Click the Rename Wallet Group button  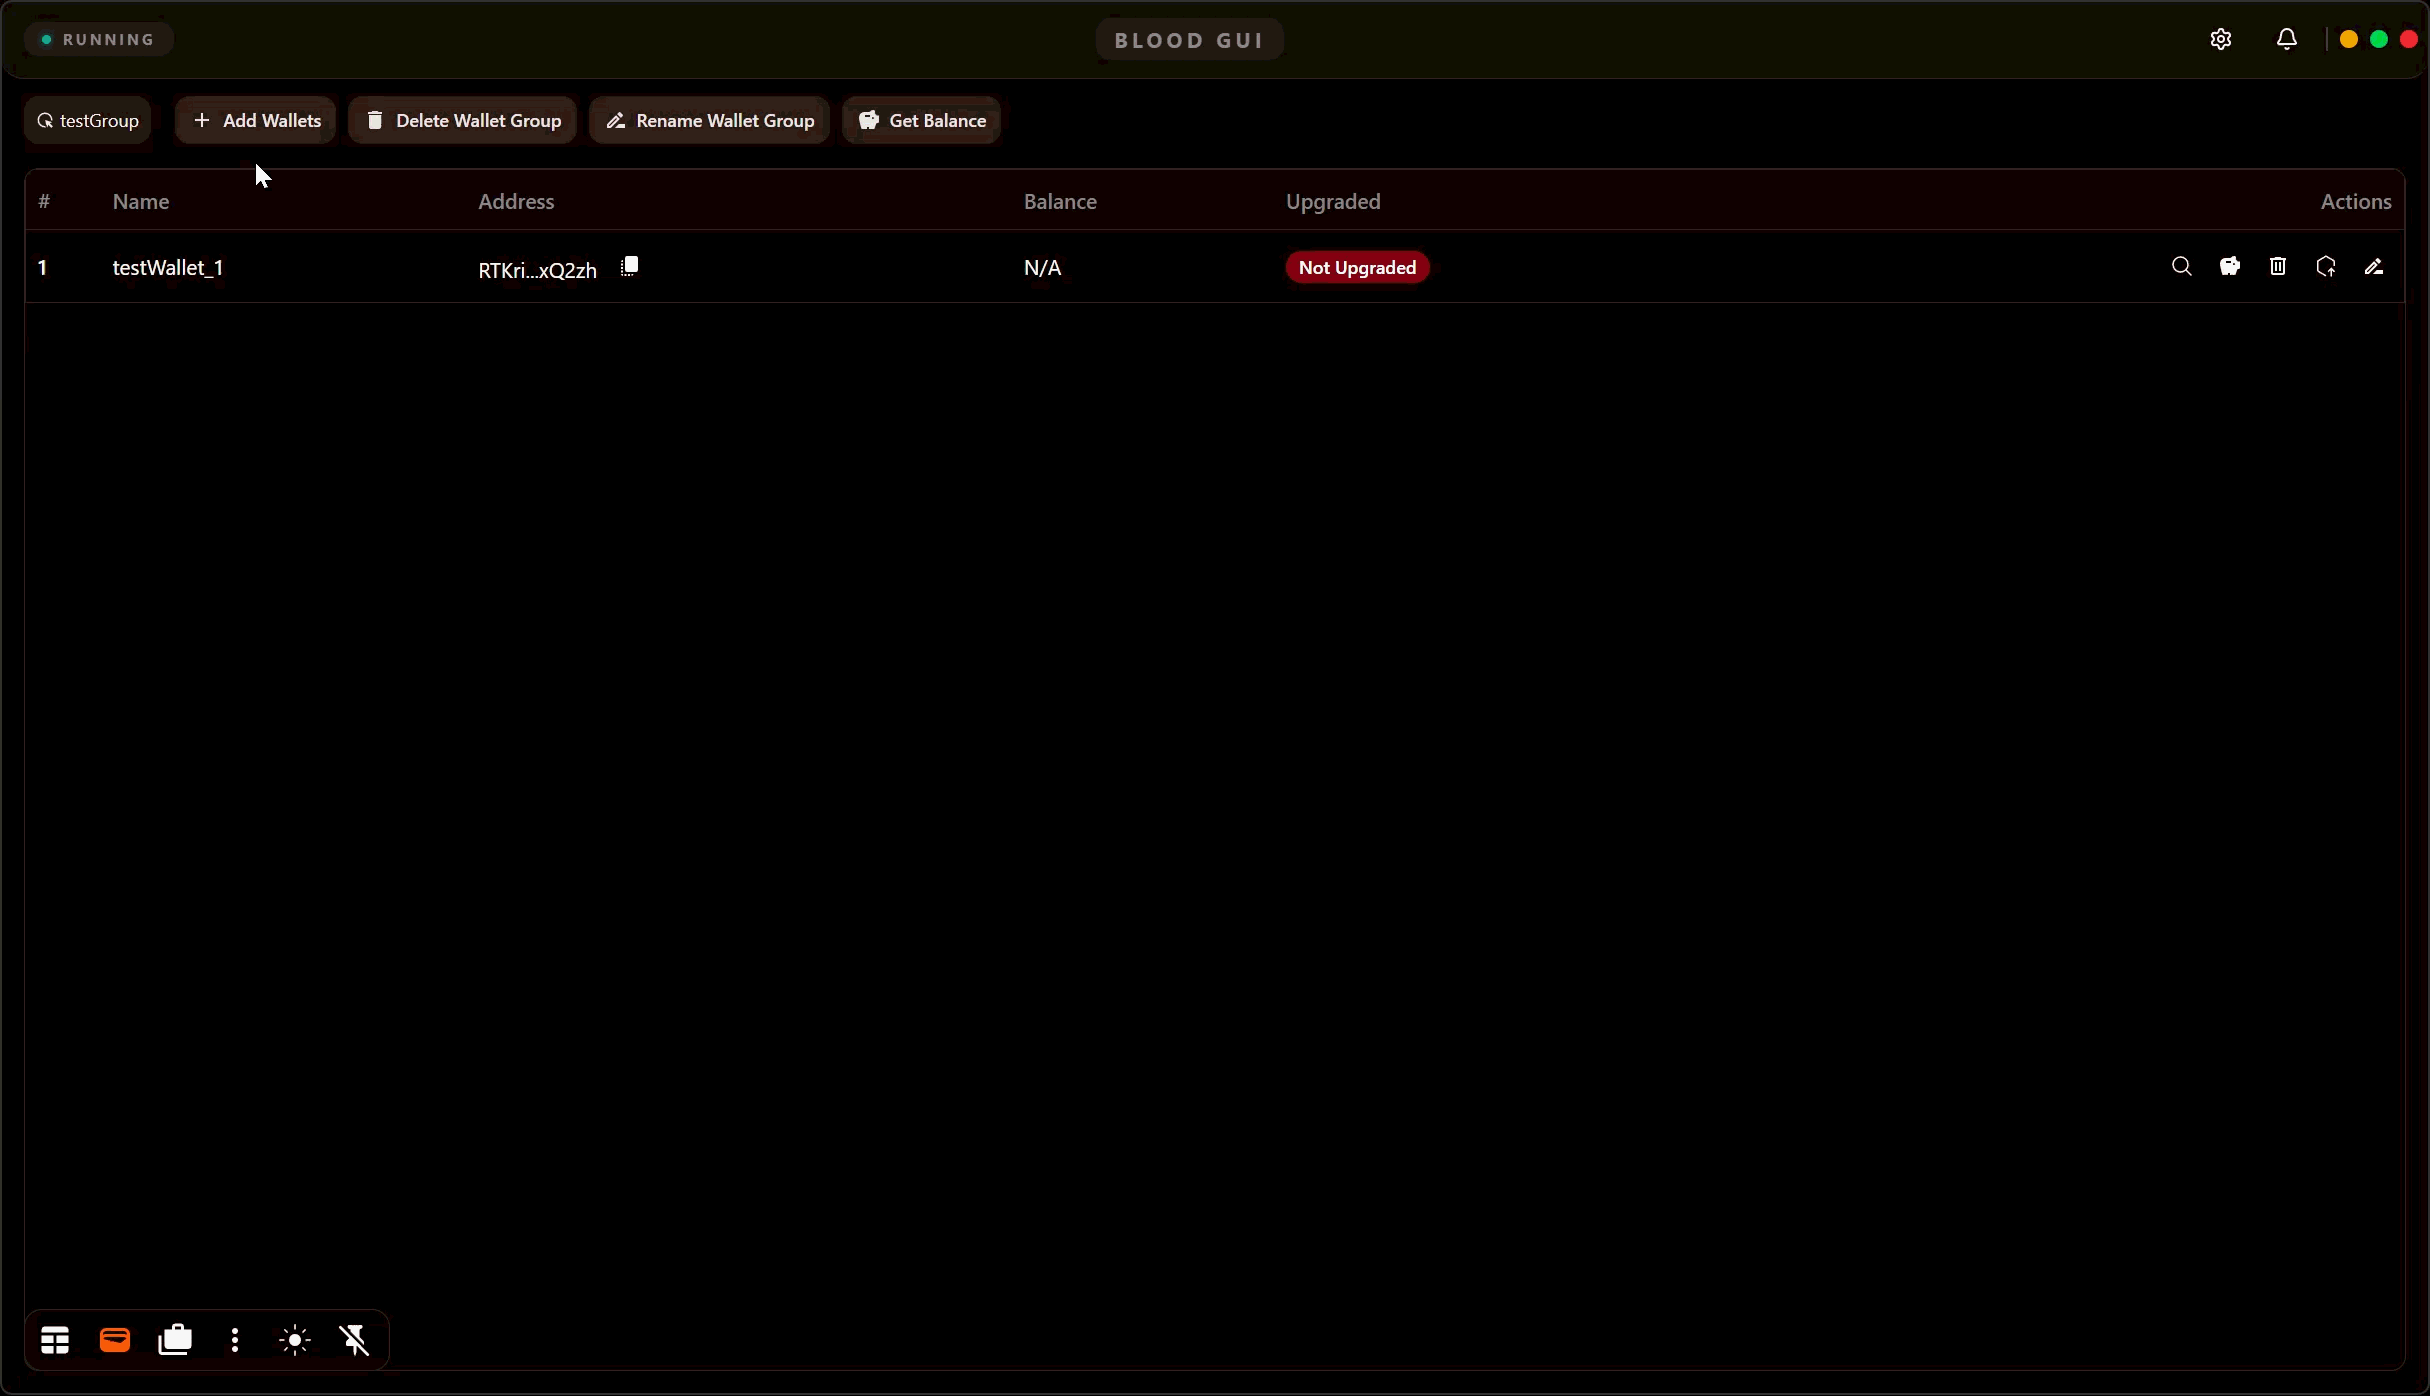710,121
